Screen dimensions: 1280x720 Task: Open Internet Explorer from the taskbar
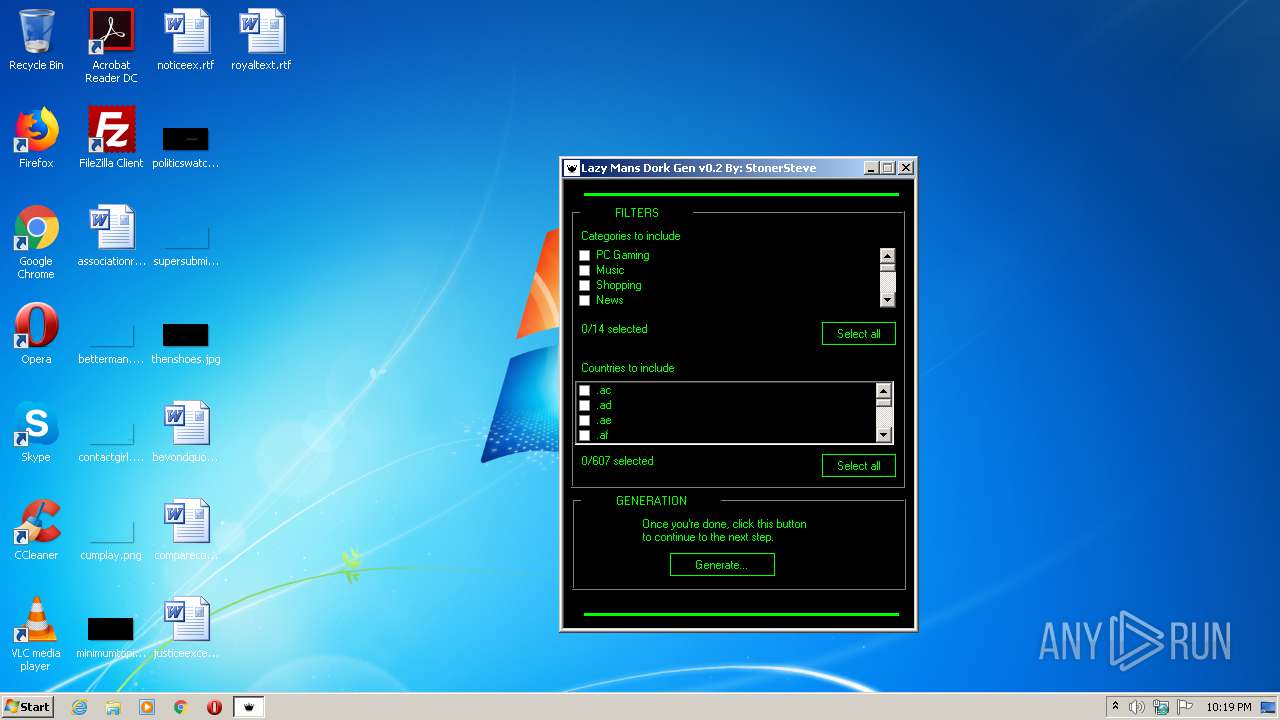tap(79, 707)
